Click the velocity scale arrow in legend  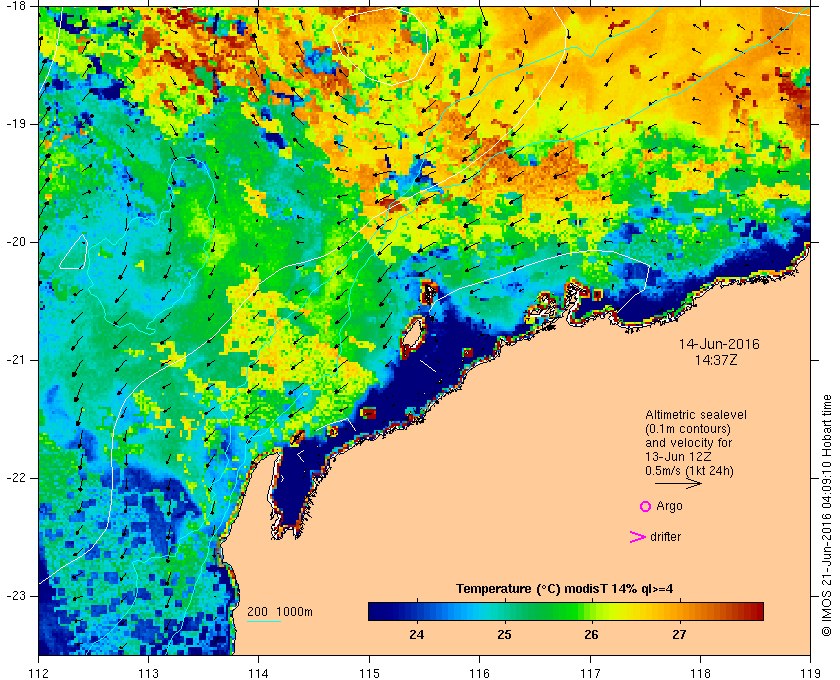[x=678, y=483]
